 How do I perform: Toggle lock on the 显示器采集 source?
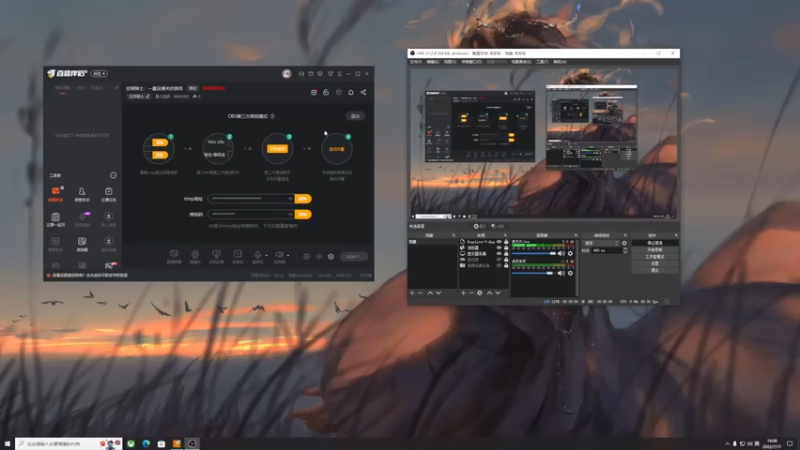506,254
